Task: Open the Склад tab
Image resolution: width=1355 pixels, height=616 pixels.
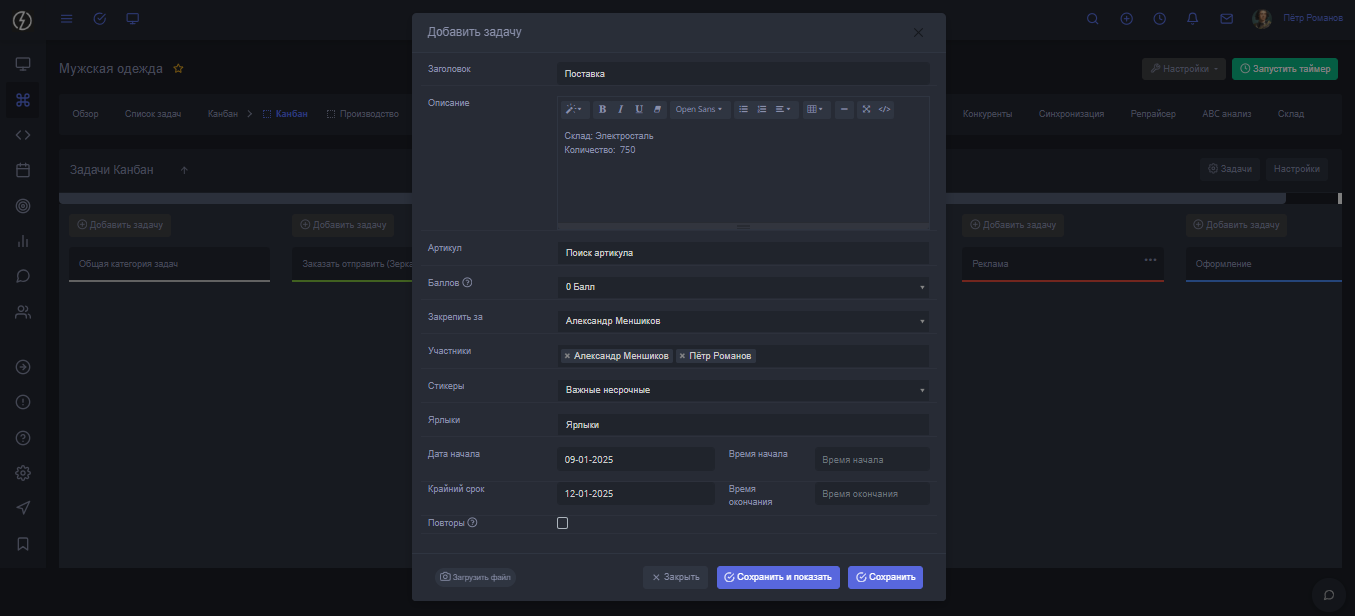Action: click(x=1290, y=114)
